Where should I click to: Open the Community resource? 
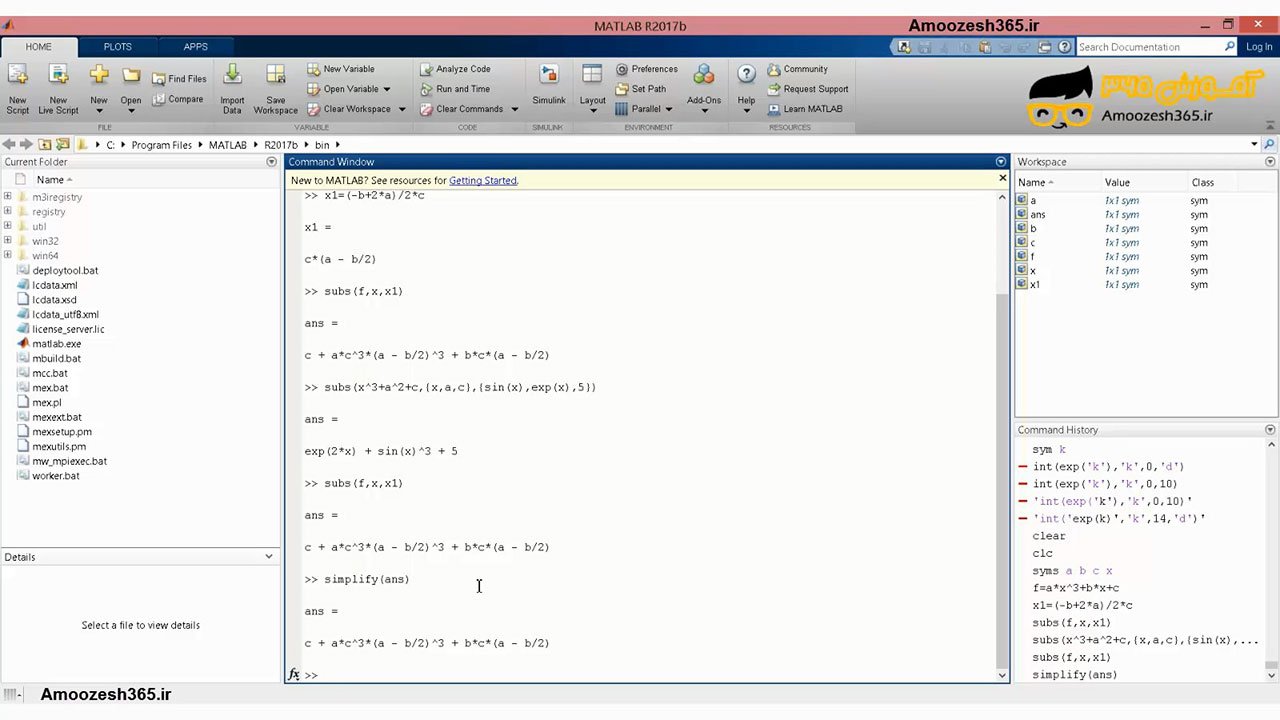(x=798, y=69)
